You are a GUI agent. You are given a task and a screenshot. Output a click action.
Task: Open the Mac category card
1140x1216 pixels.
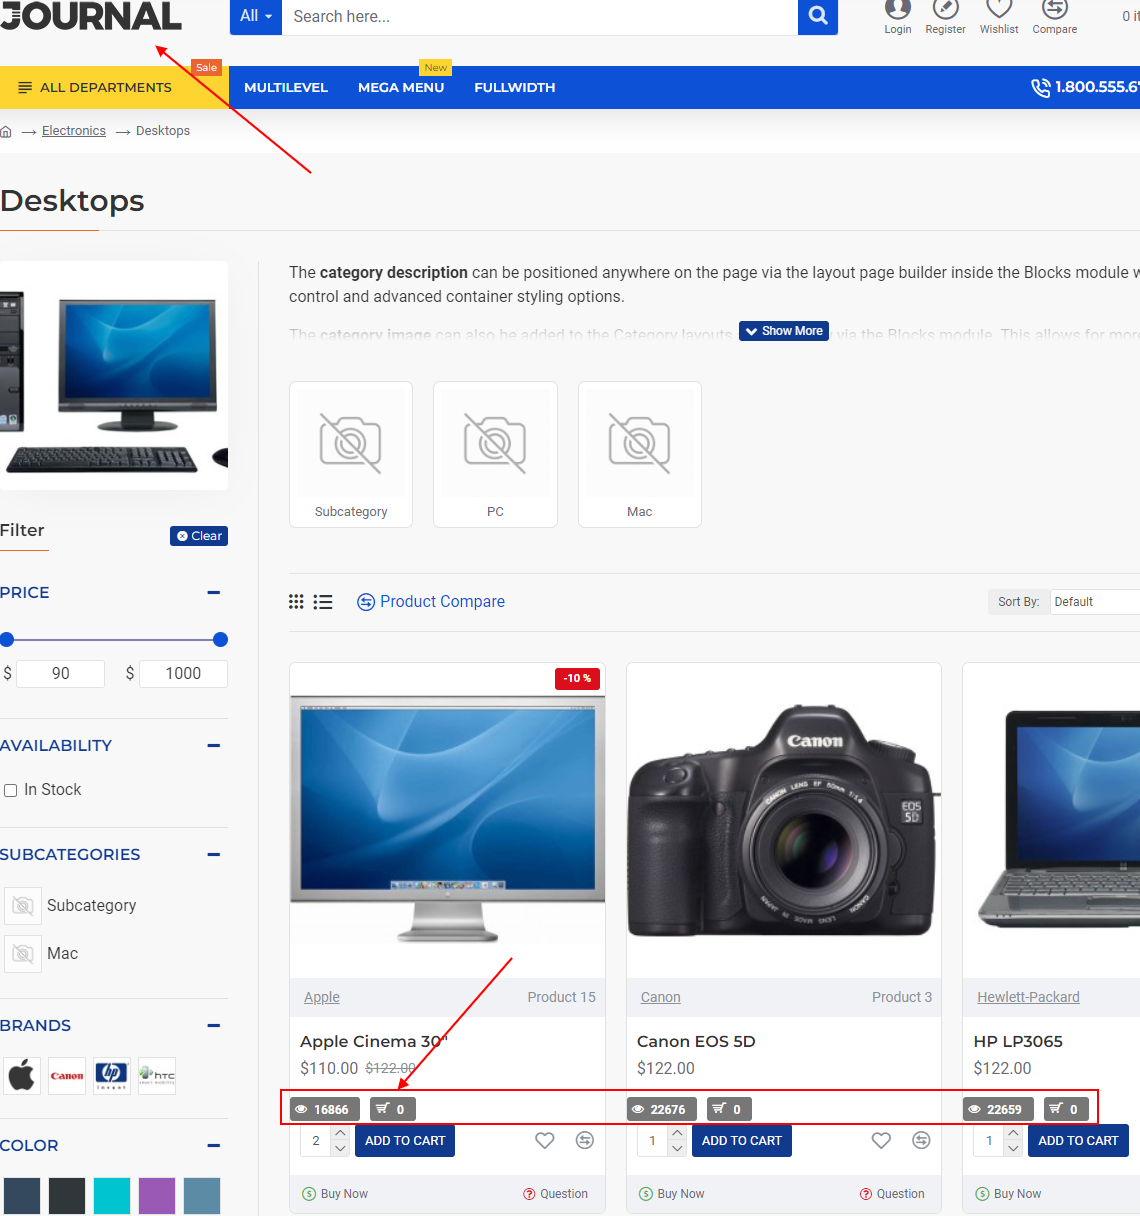click(640, 454)
